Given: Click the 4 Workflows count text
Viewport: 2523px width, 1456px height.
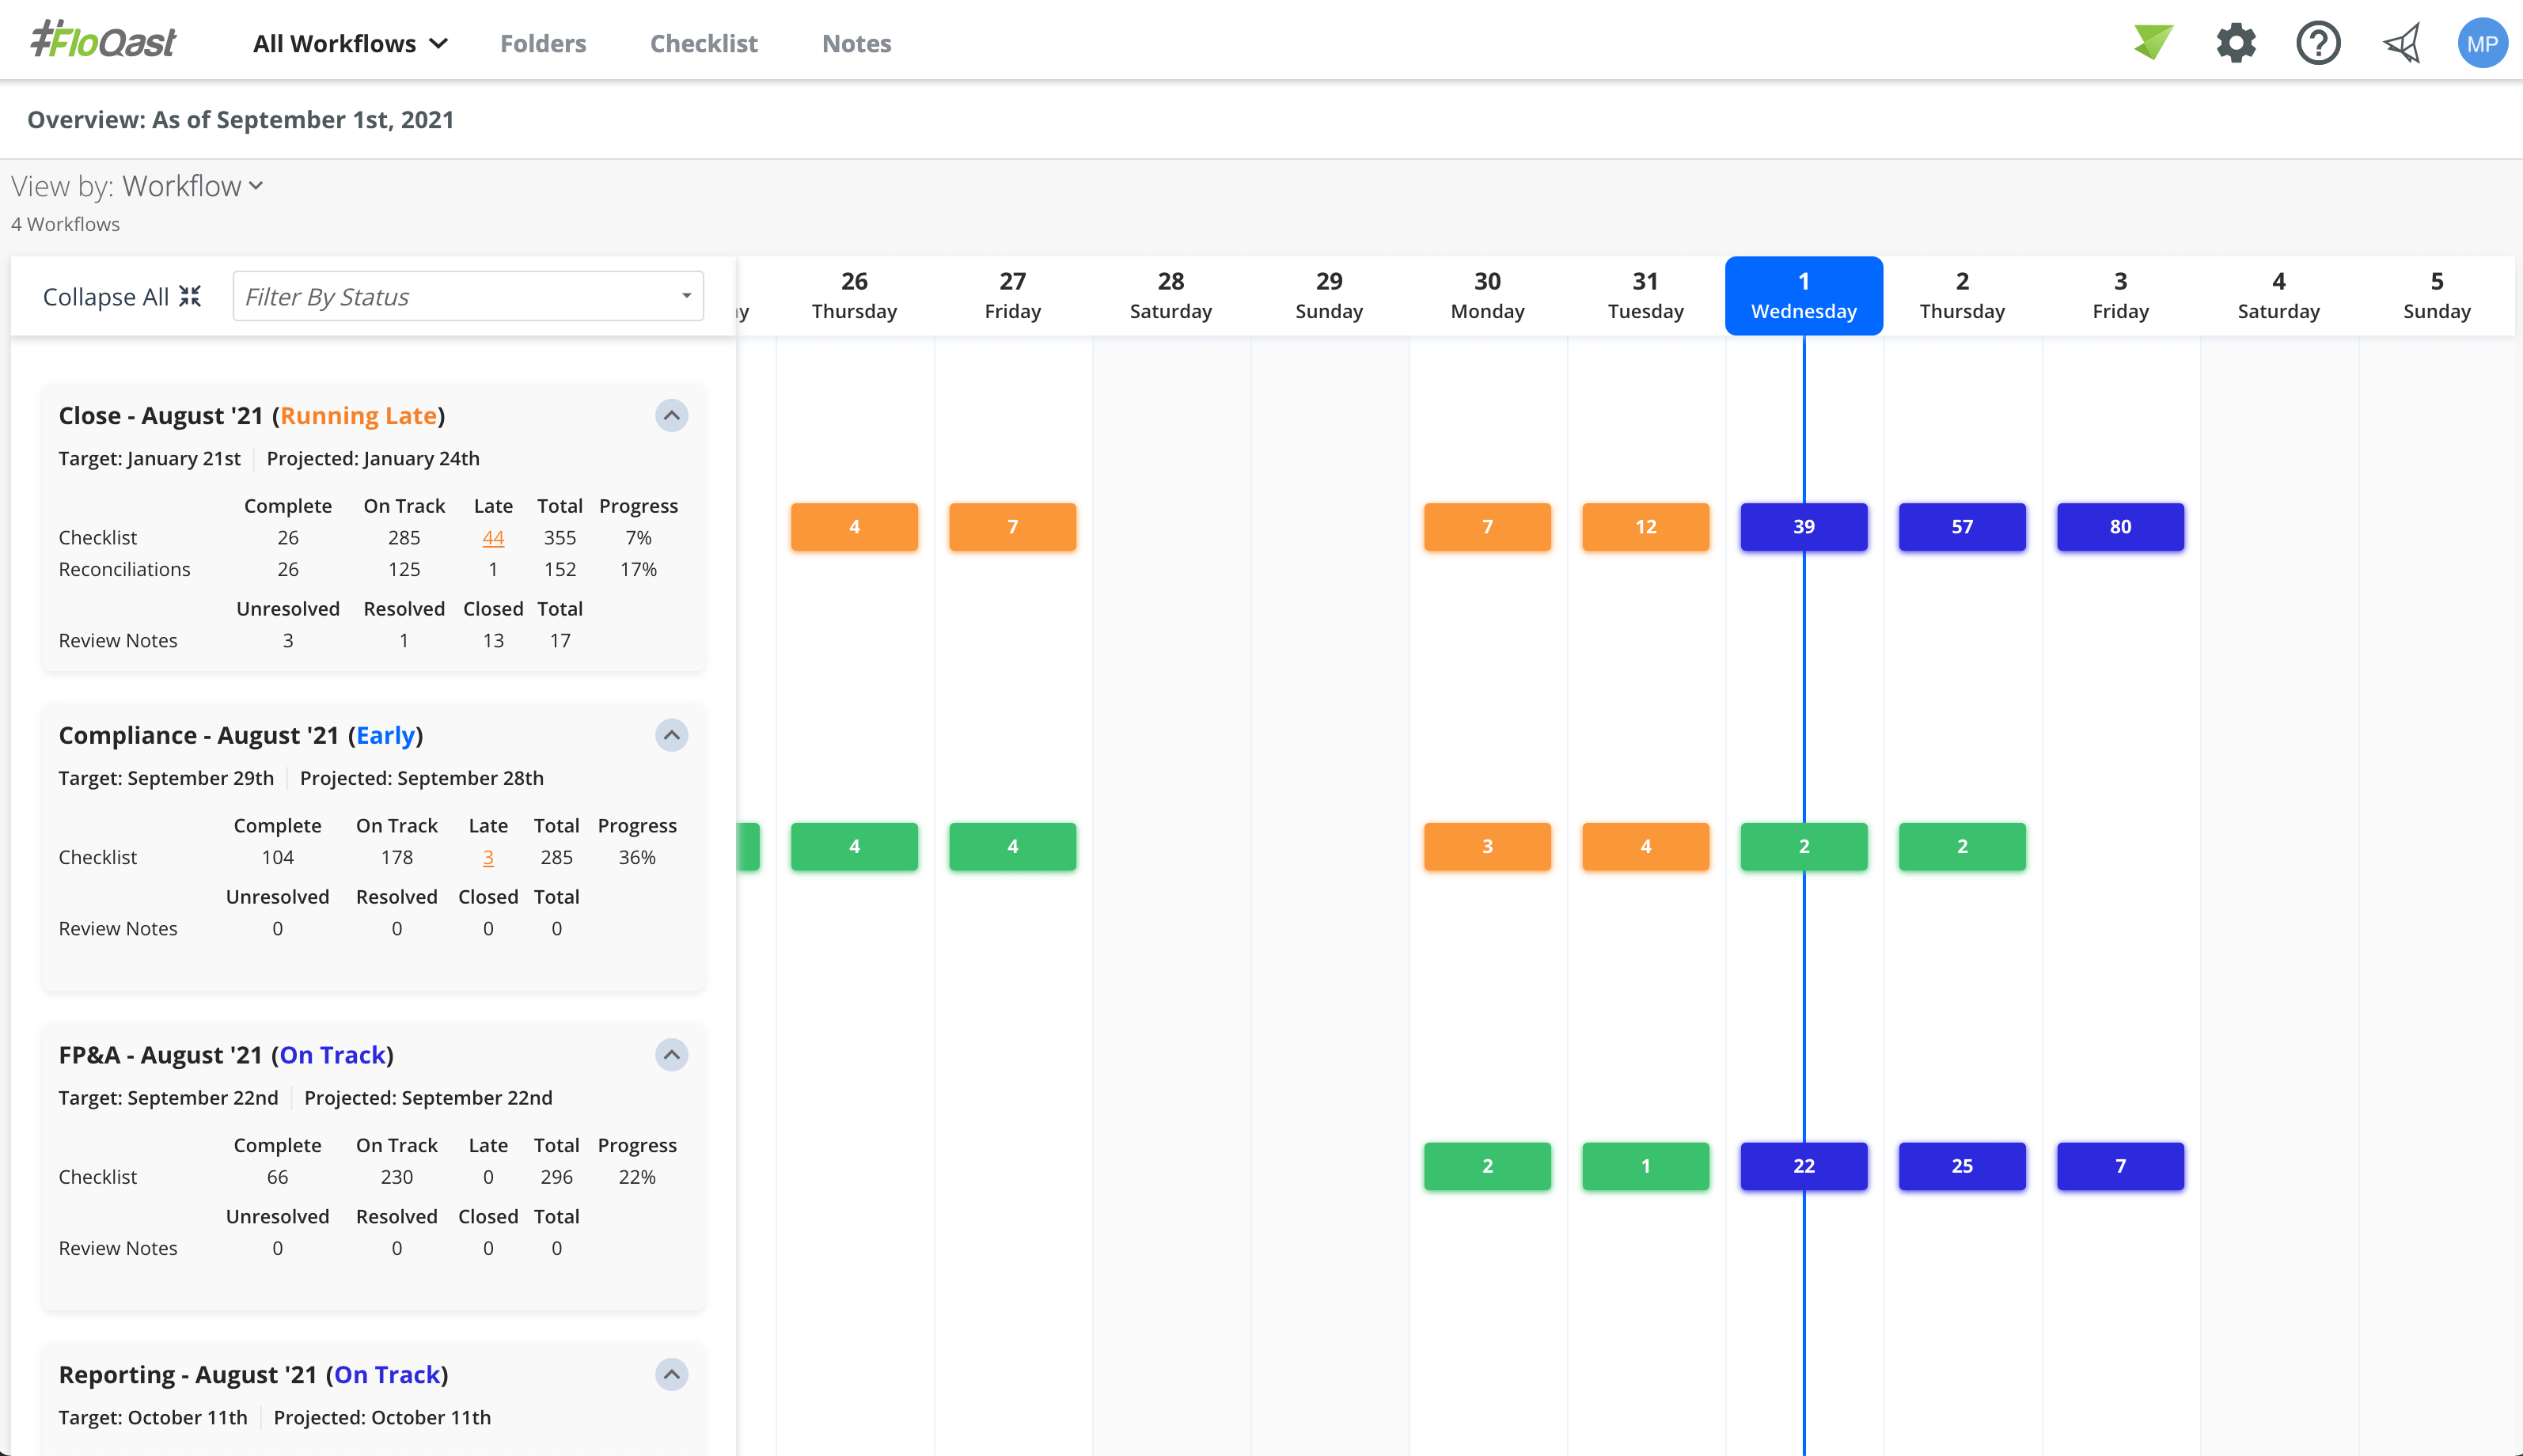Looking at the screenshot, I should pyautogui.click(x=65, y=225).
